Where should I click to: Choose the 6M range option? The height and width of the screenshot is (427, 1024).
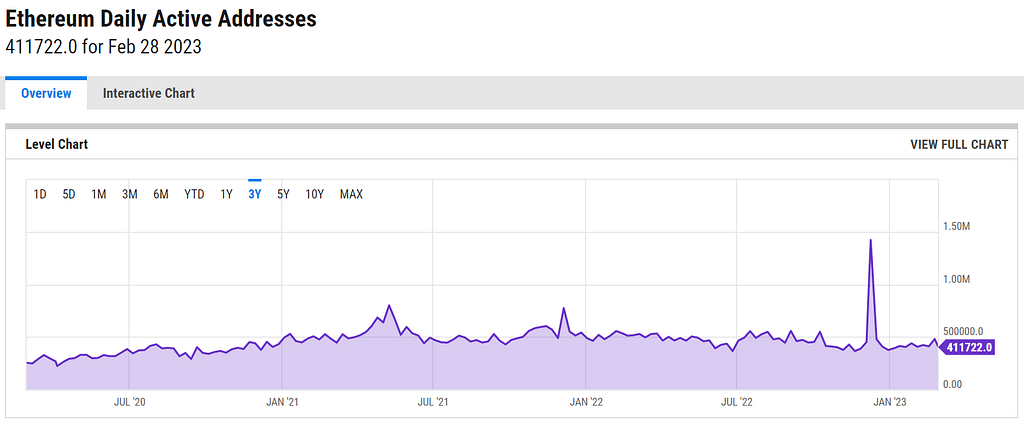pyautogui.click(x=161, y=194)
